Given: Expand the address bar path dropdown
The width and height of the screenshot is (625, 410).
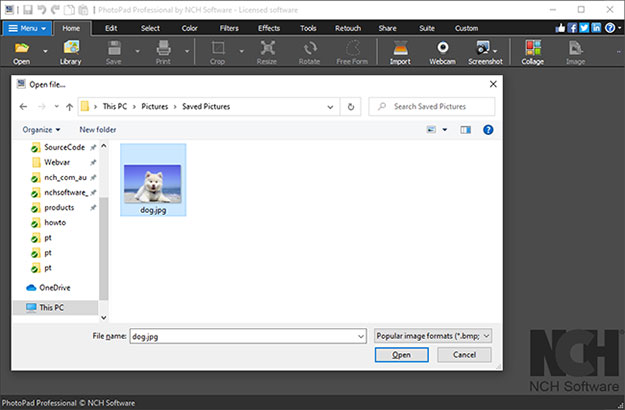Looking at the screenshot, I should click(330, 107).
